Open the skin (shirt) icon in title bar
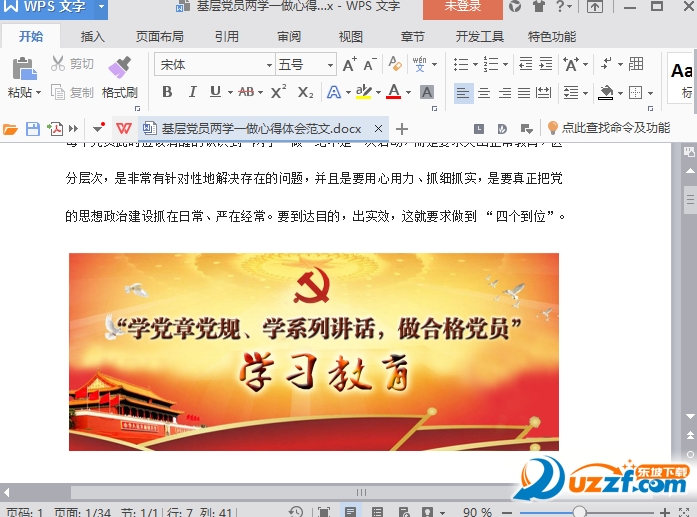Screen dimensions: 697x517 click(x=539, y=6)
